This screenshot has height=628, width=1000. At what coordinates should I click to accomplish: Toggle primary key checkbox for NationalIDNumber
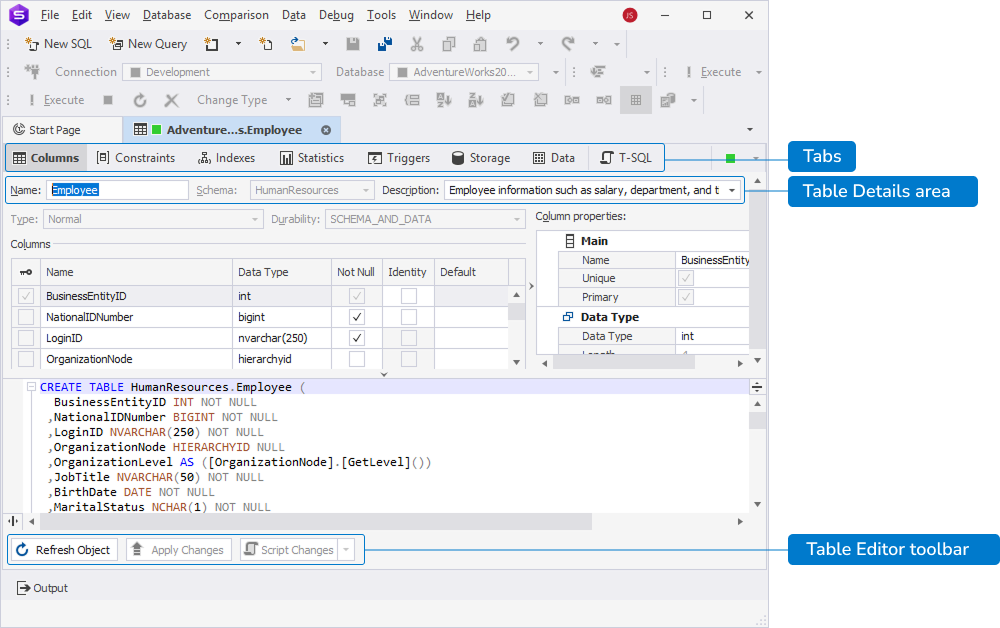point(26,317)
